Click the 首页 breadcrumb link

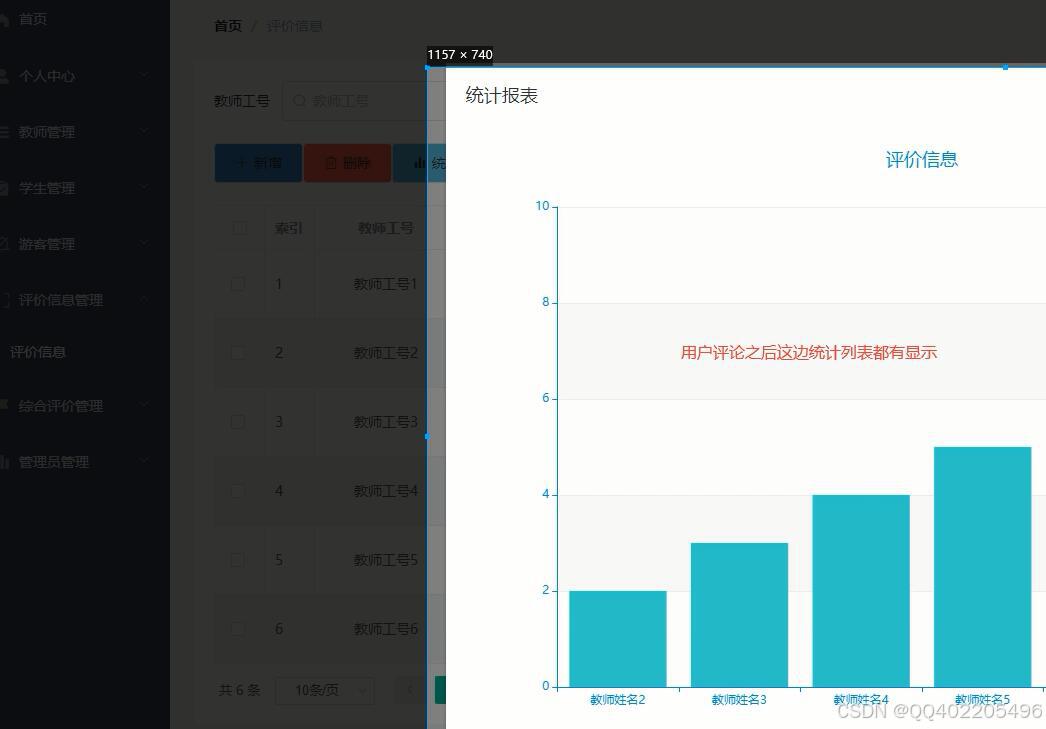[227, 26]
